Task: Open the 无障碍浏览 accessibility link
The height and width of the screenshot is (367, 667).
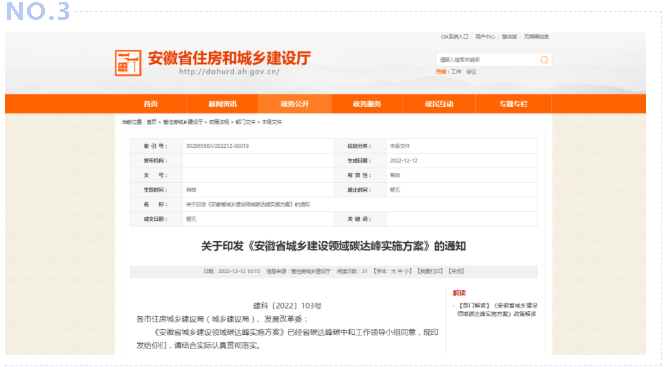Action: (x=536, y=37)
